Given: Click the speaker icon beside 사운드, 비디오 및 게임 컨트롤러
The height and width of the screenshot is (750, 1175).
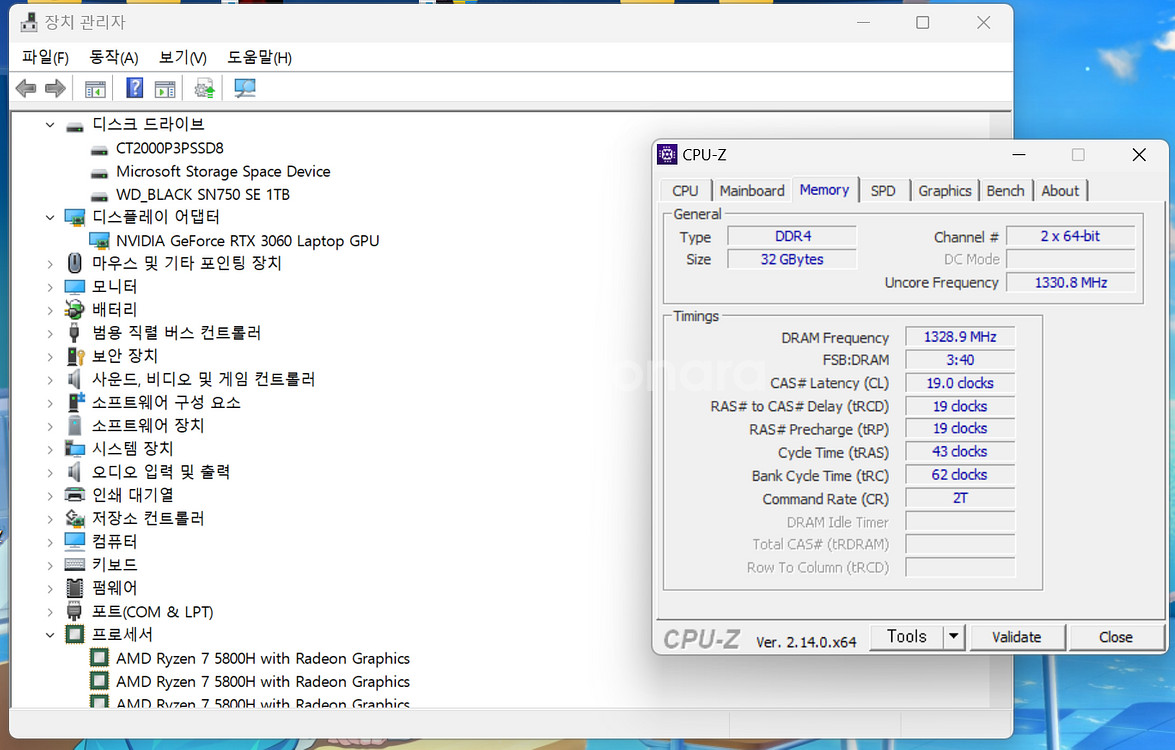Looking at the screenshot, I should coord(74,379).
